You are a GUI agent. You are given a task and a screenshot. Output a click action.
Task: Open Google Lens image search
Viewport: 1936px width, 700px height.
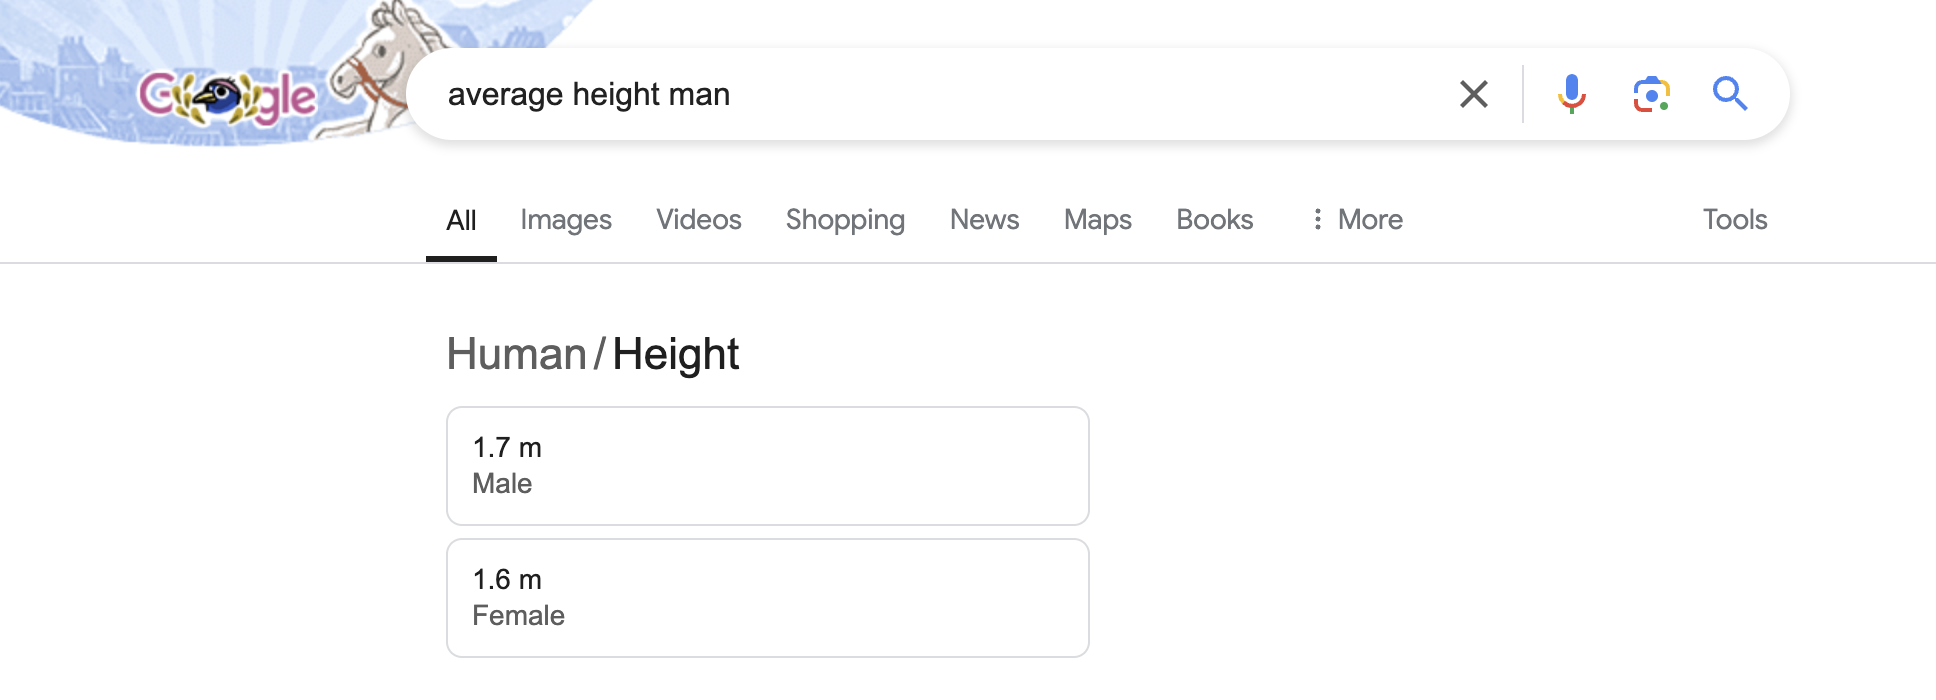1651,94
